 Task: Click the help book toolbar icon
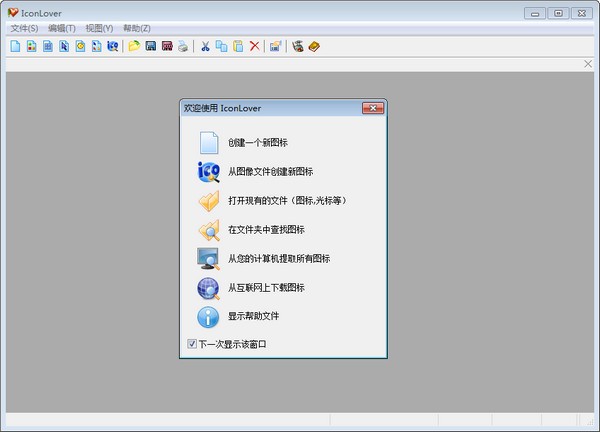point(314,46)
